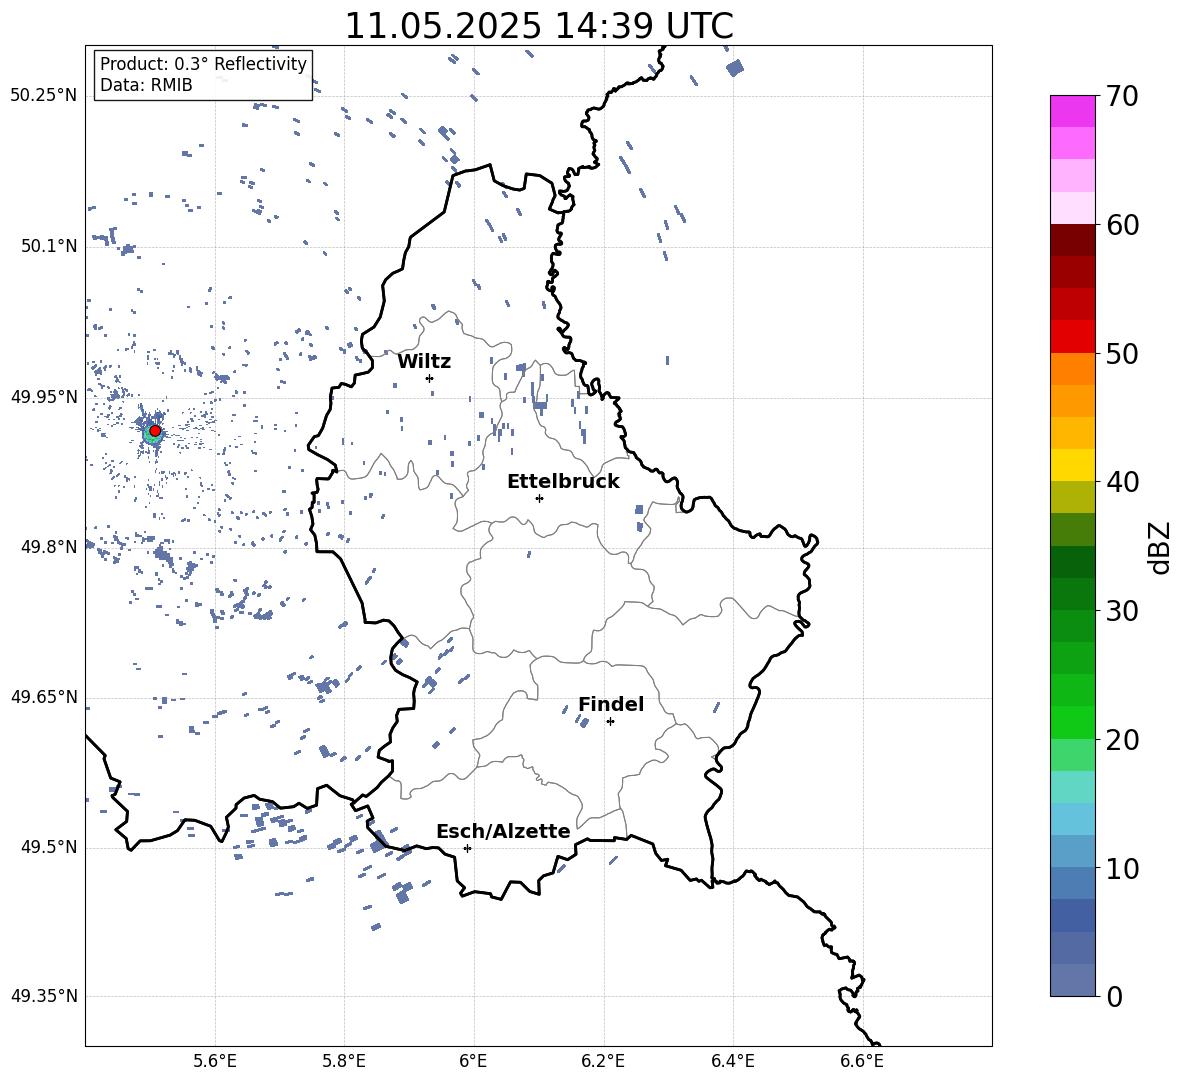
Task: Click the Wiltz city label
Action: point(424,362)
